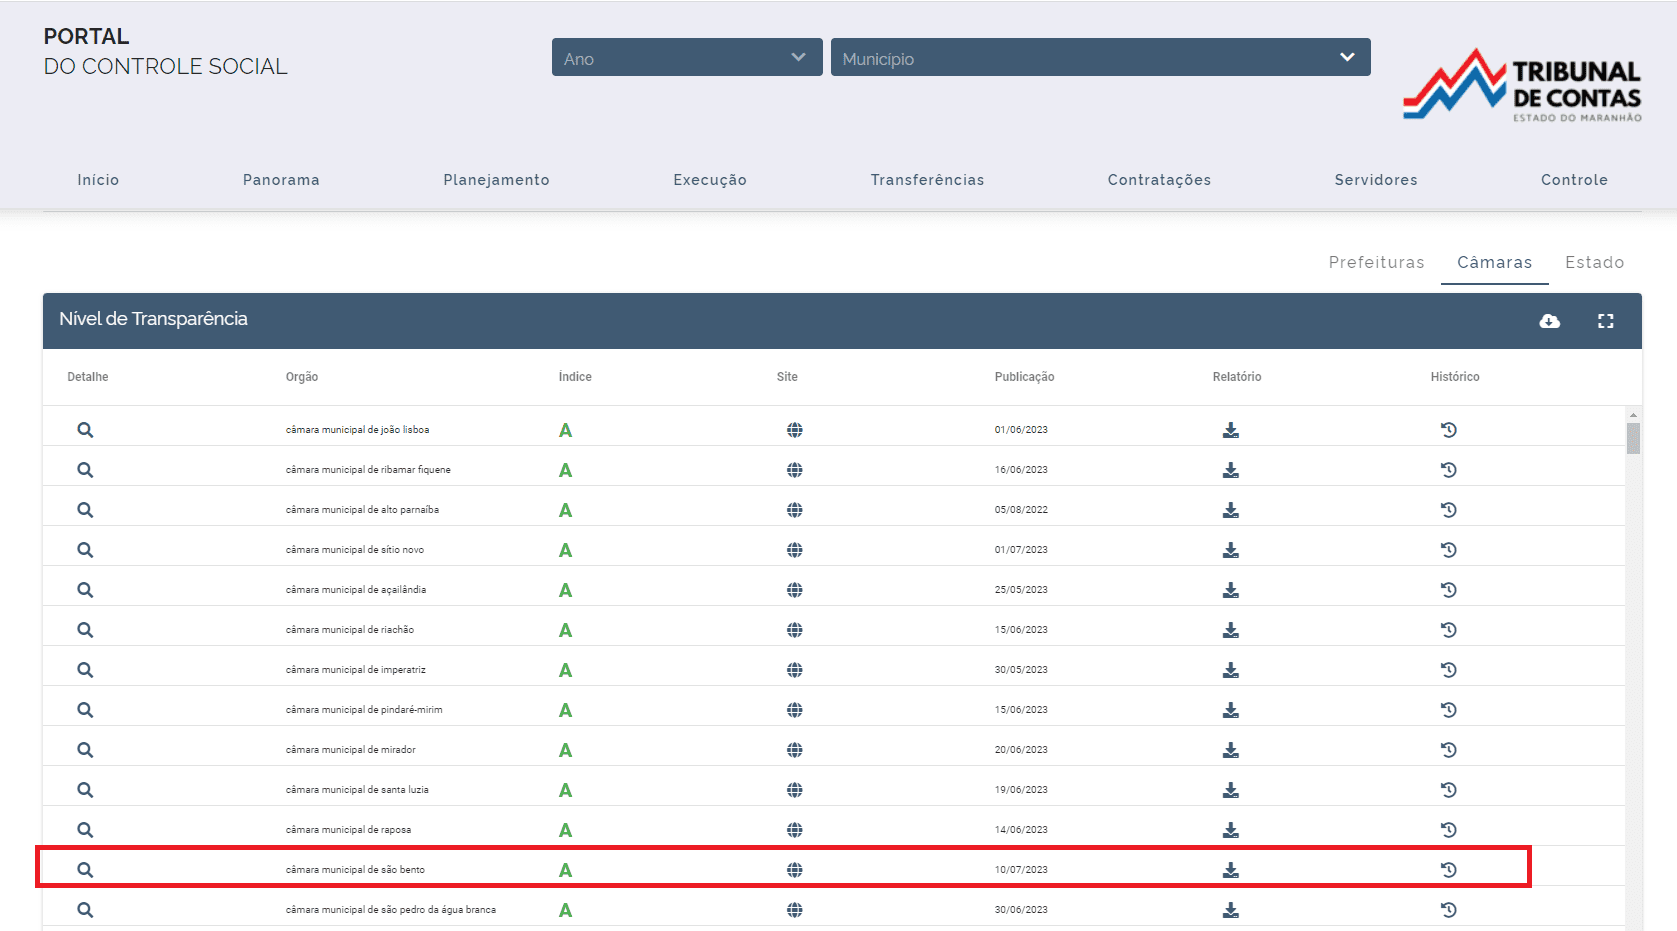The height and width of the screenshot is (931, 1677).
Task: View history for João Lisboa row
Action: click(x=1449, y=430)
